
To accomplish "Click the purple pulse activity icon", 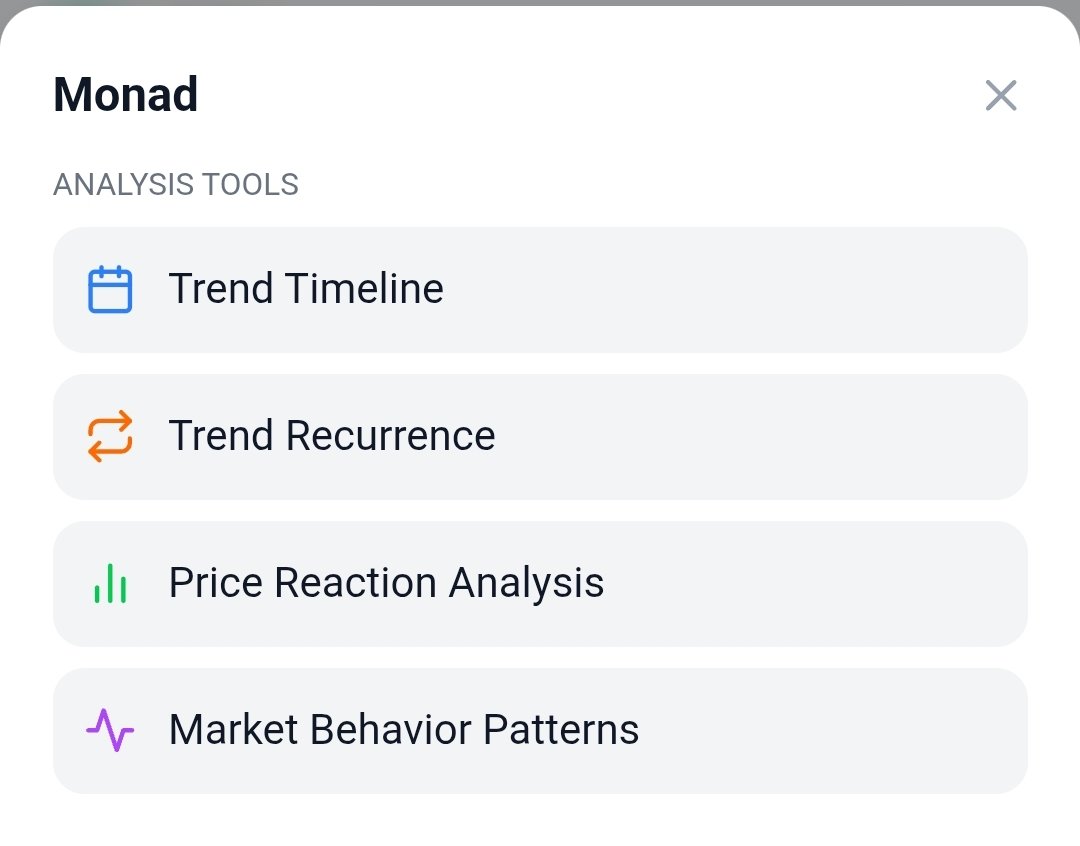I will tap(110, 730).
